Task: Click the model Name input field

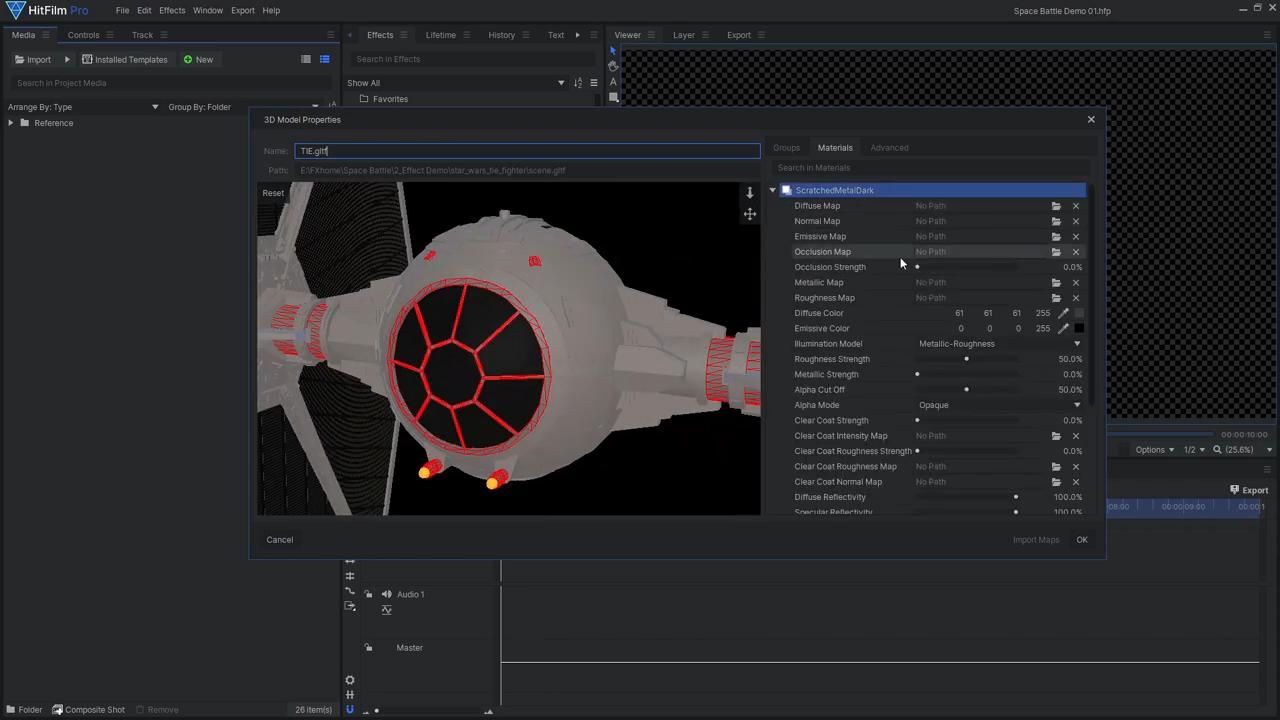Action: (527, 151)
